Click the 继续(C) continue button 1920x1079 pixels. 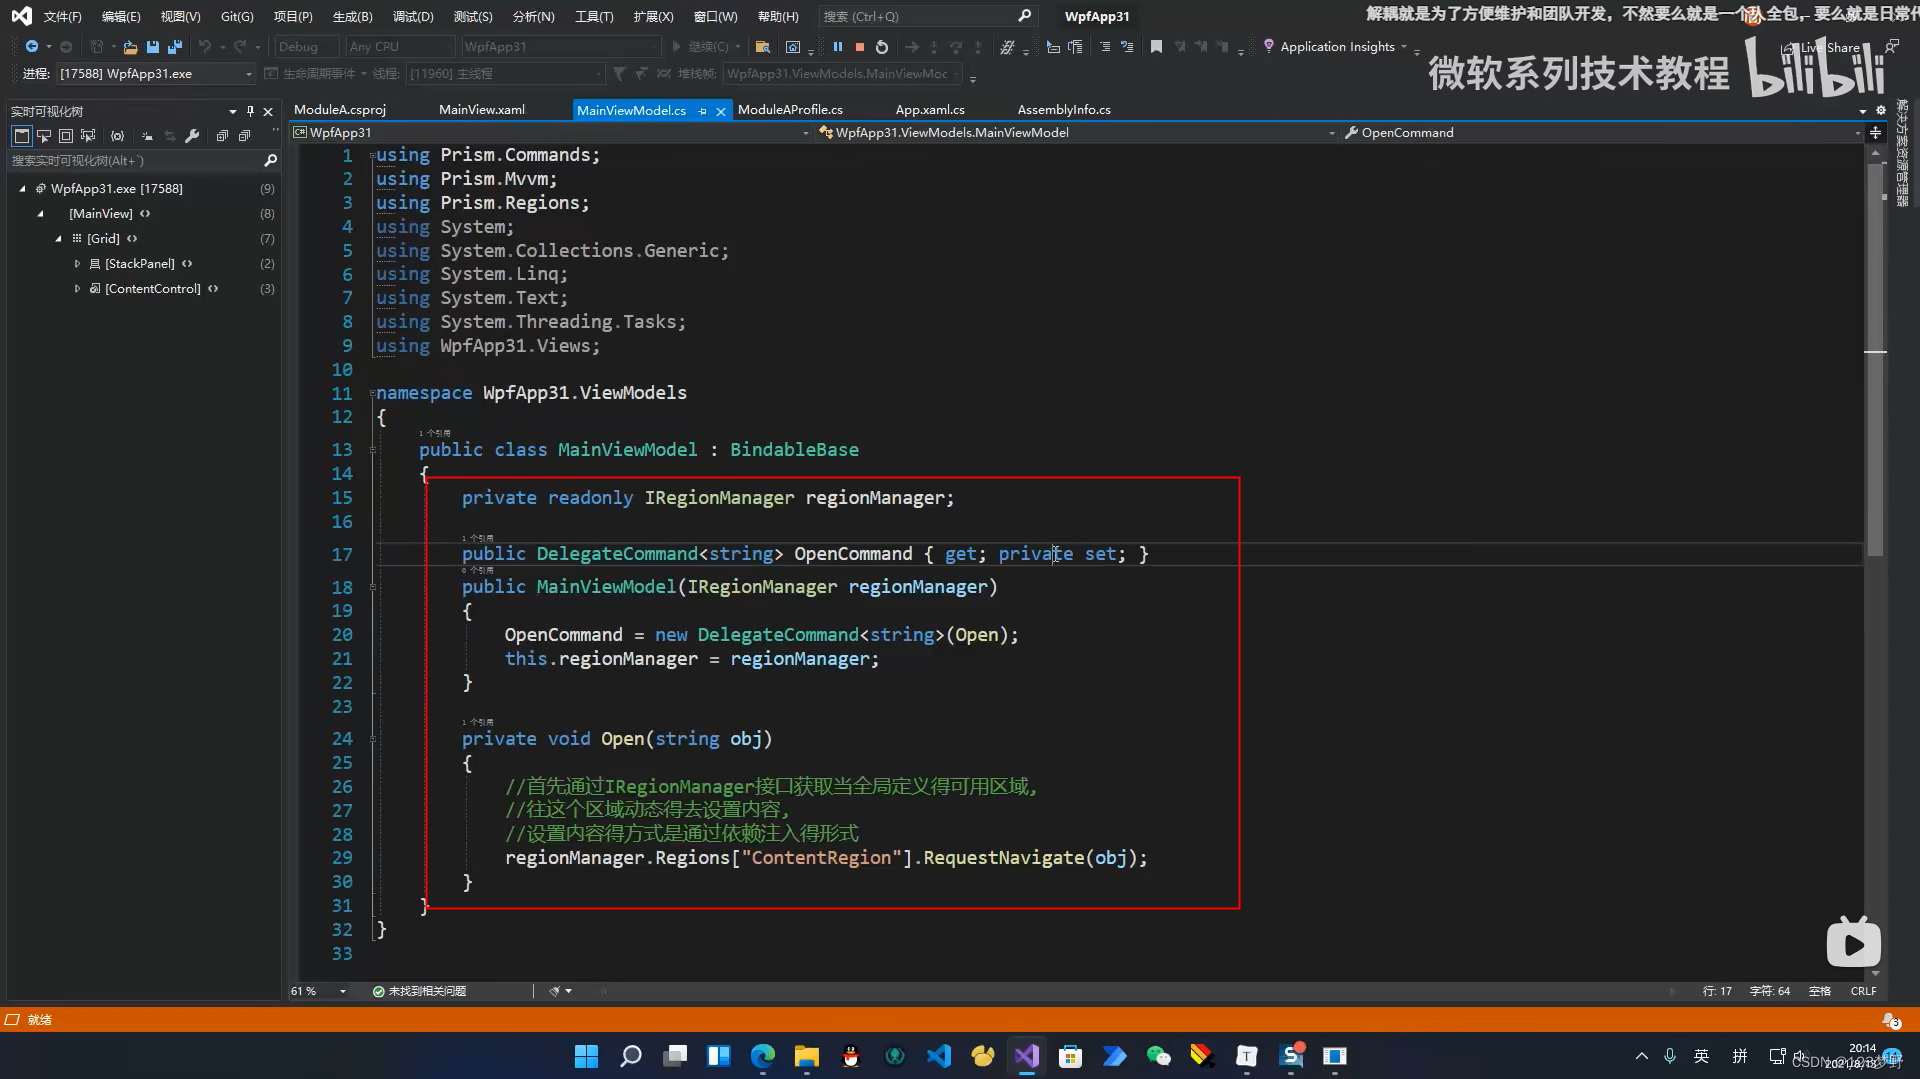click(705, 47)
